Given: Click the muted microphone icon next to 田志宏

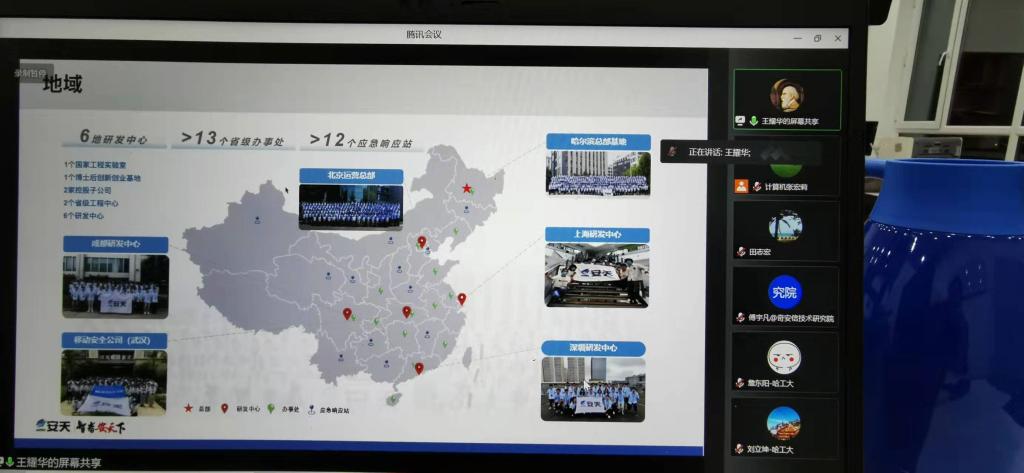Looking at the screenshot, I should point(741,252).
